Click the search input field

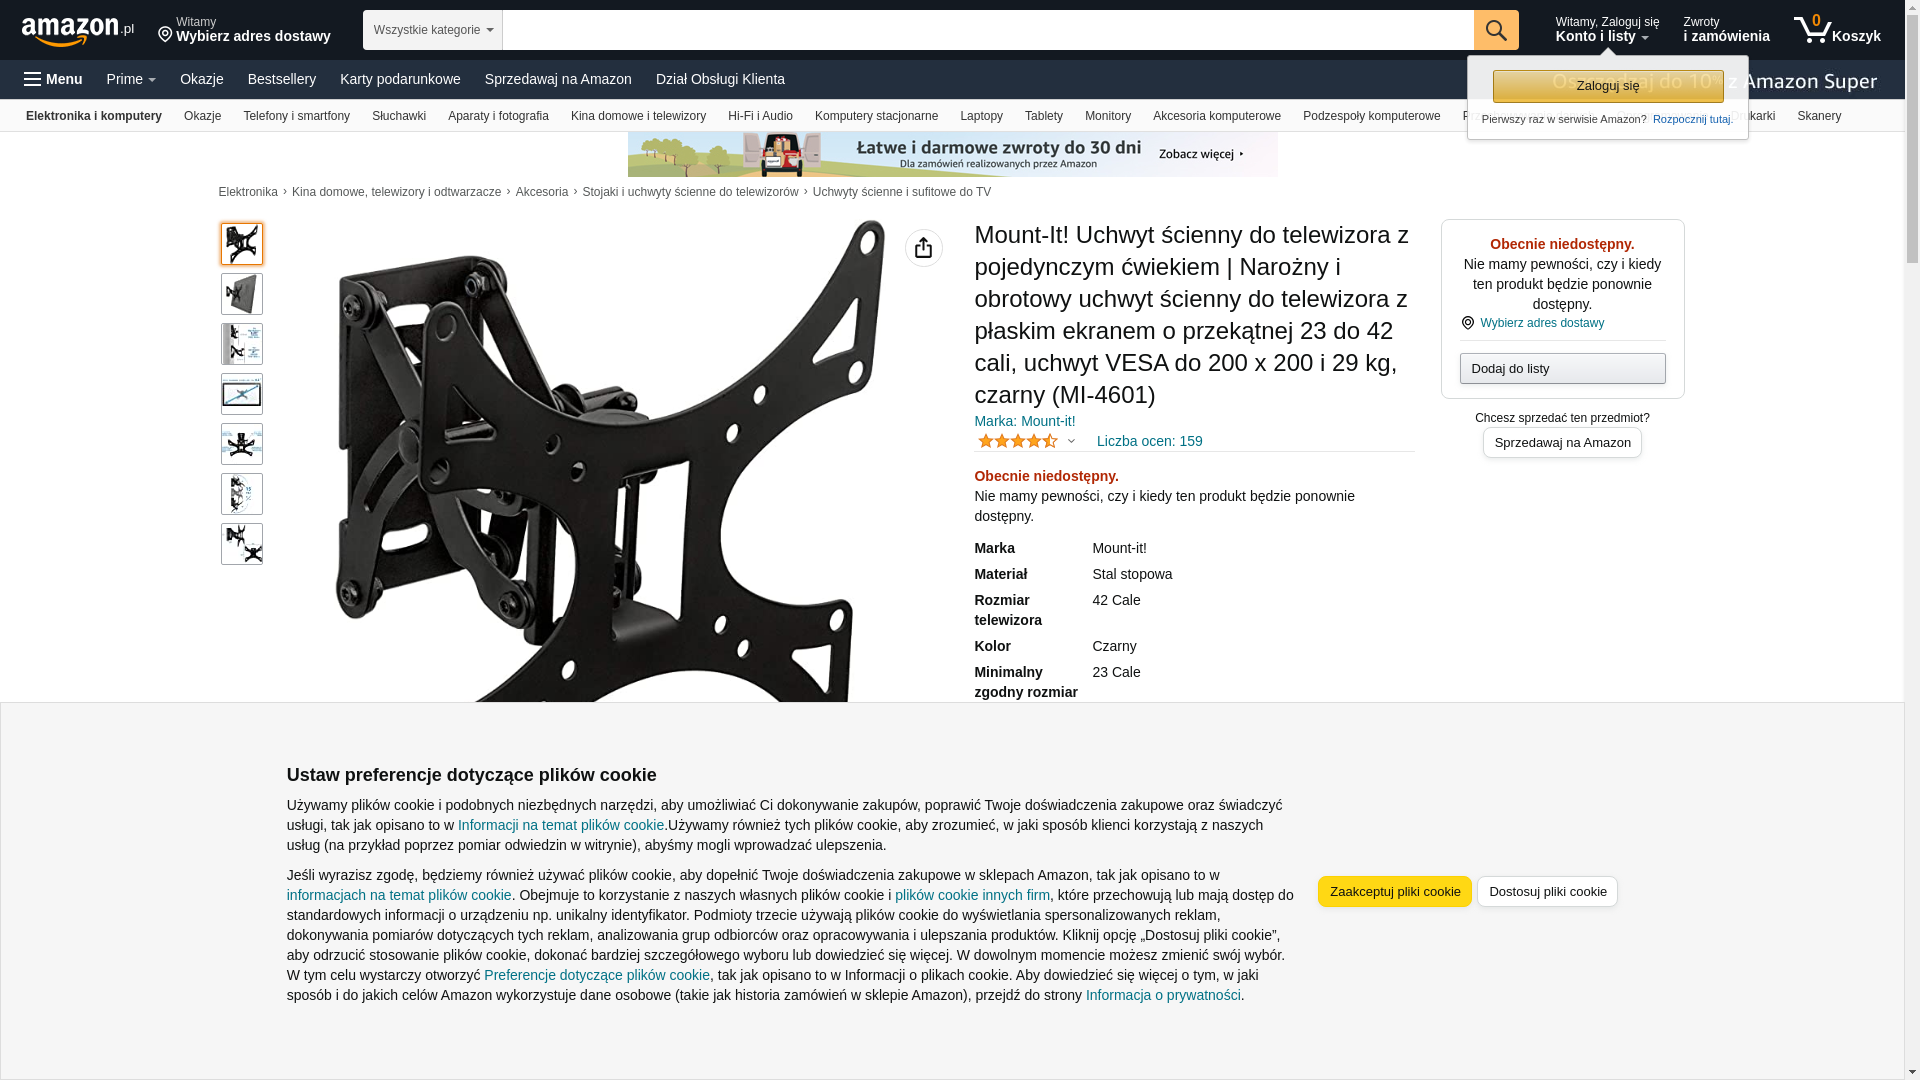(x=988, y=30)
